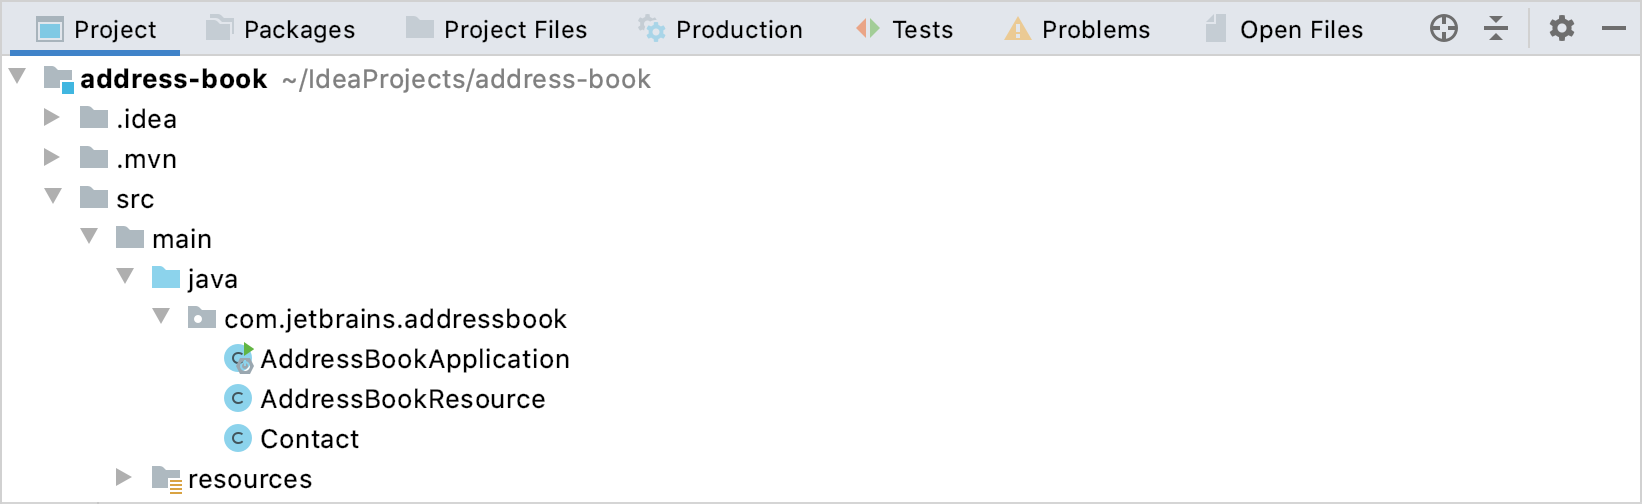Select the resources tree row

tap(821, 479)
